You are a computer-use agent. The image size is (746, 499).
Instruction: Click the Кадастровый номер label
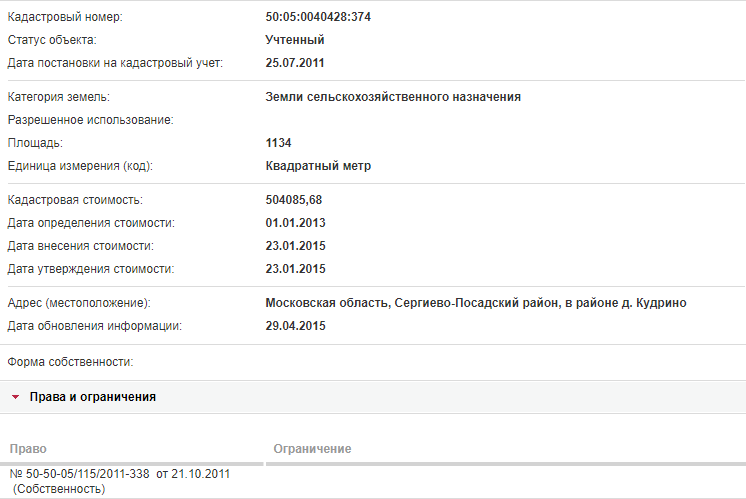65,17
